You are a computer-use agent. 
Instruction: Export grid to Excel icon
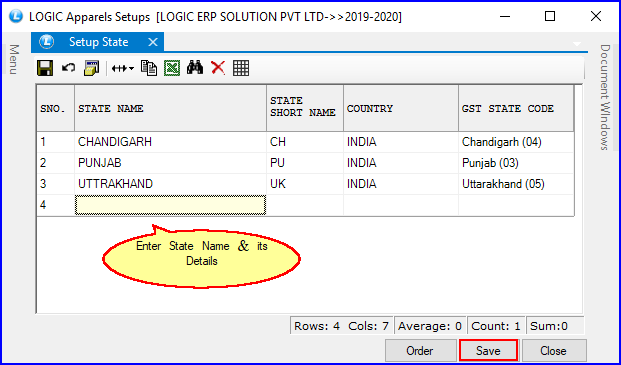click(172, 68)
